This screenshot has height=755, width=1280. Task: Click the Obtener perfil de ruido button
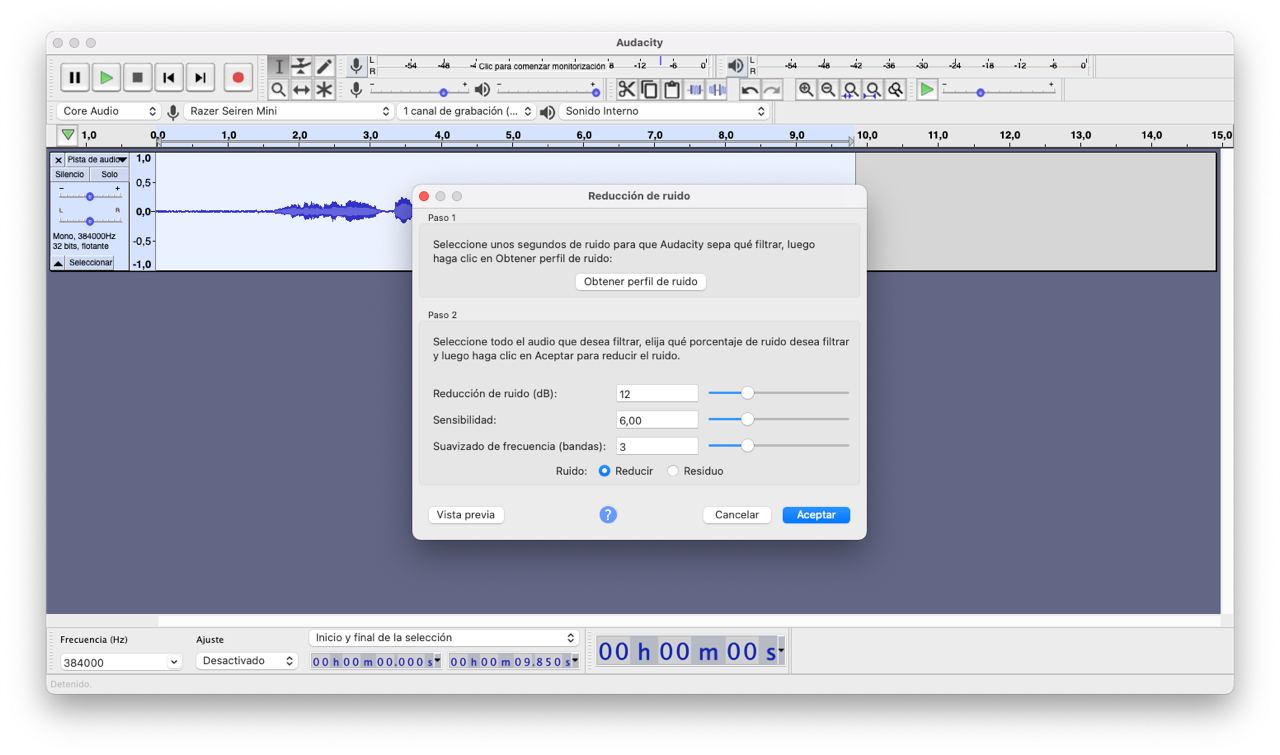pos(640,282)
